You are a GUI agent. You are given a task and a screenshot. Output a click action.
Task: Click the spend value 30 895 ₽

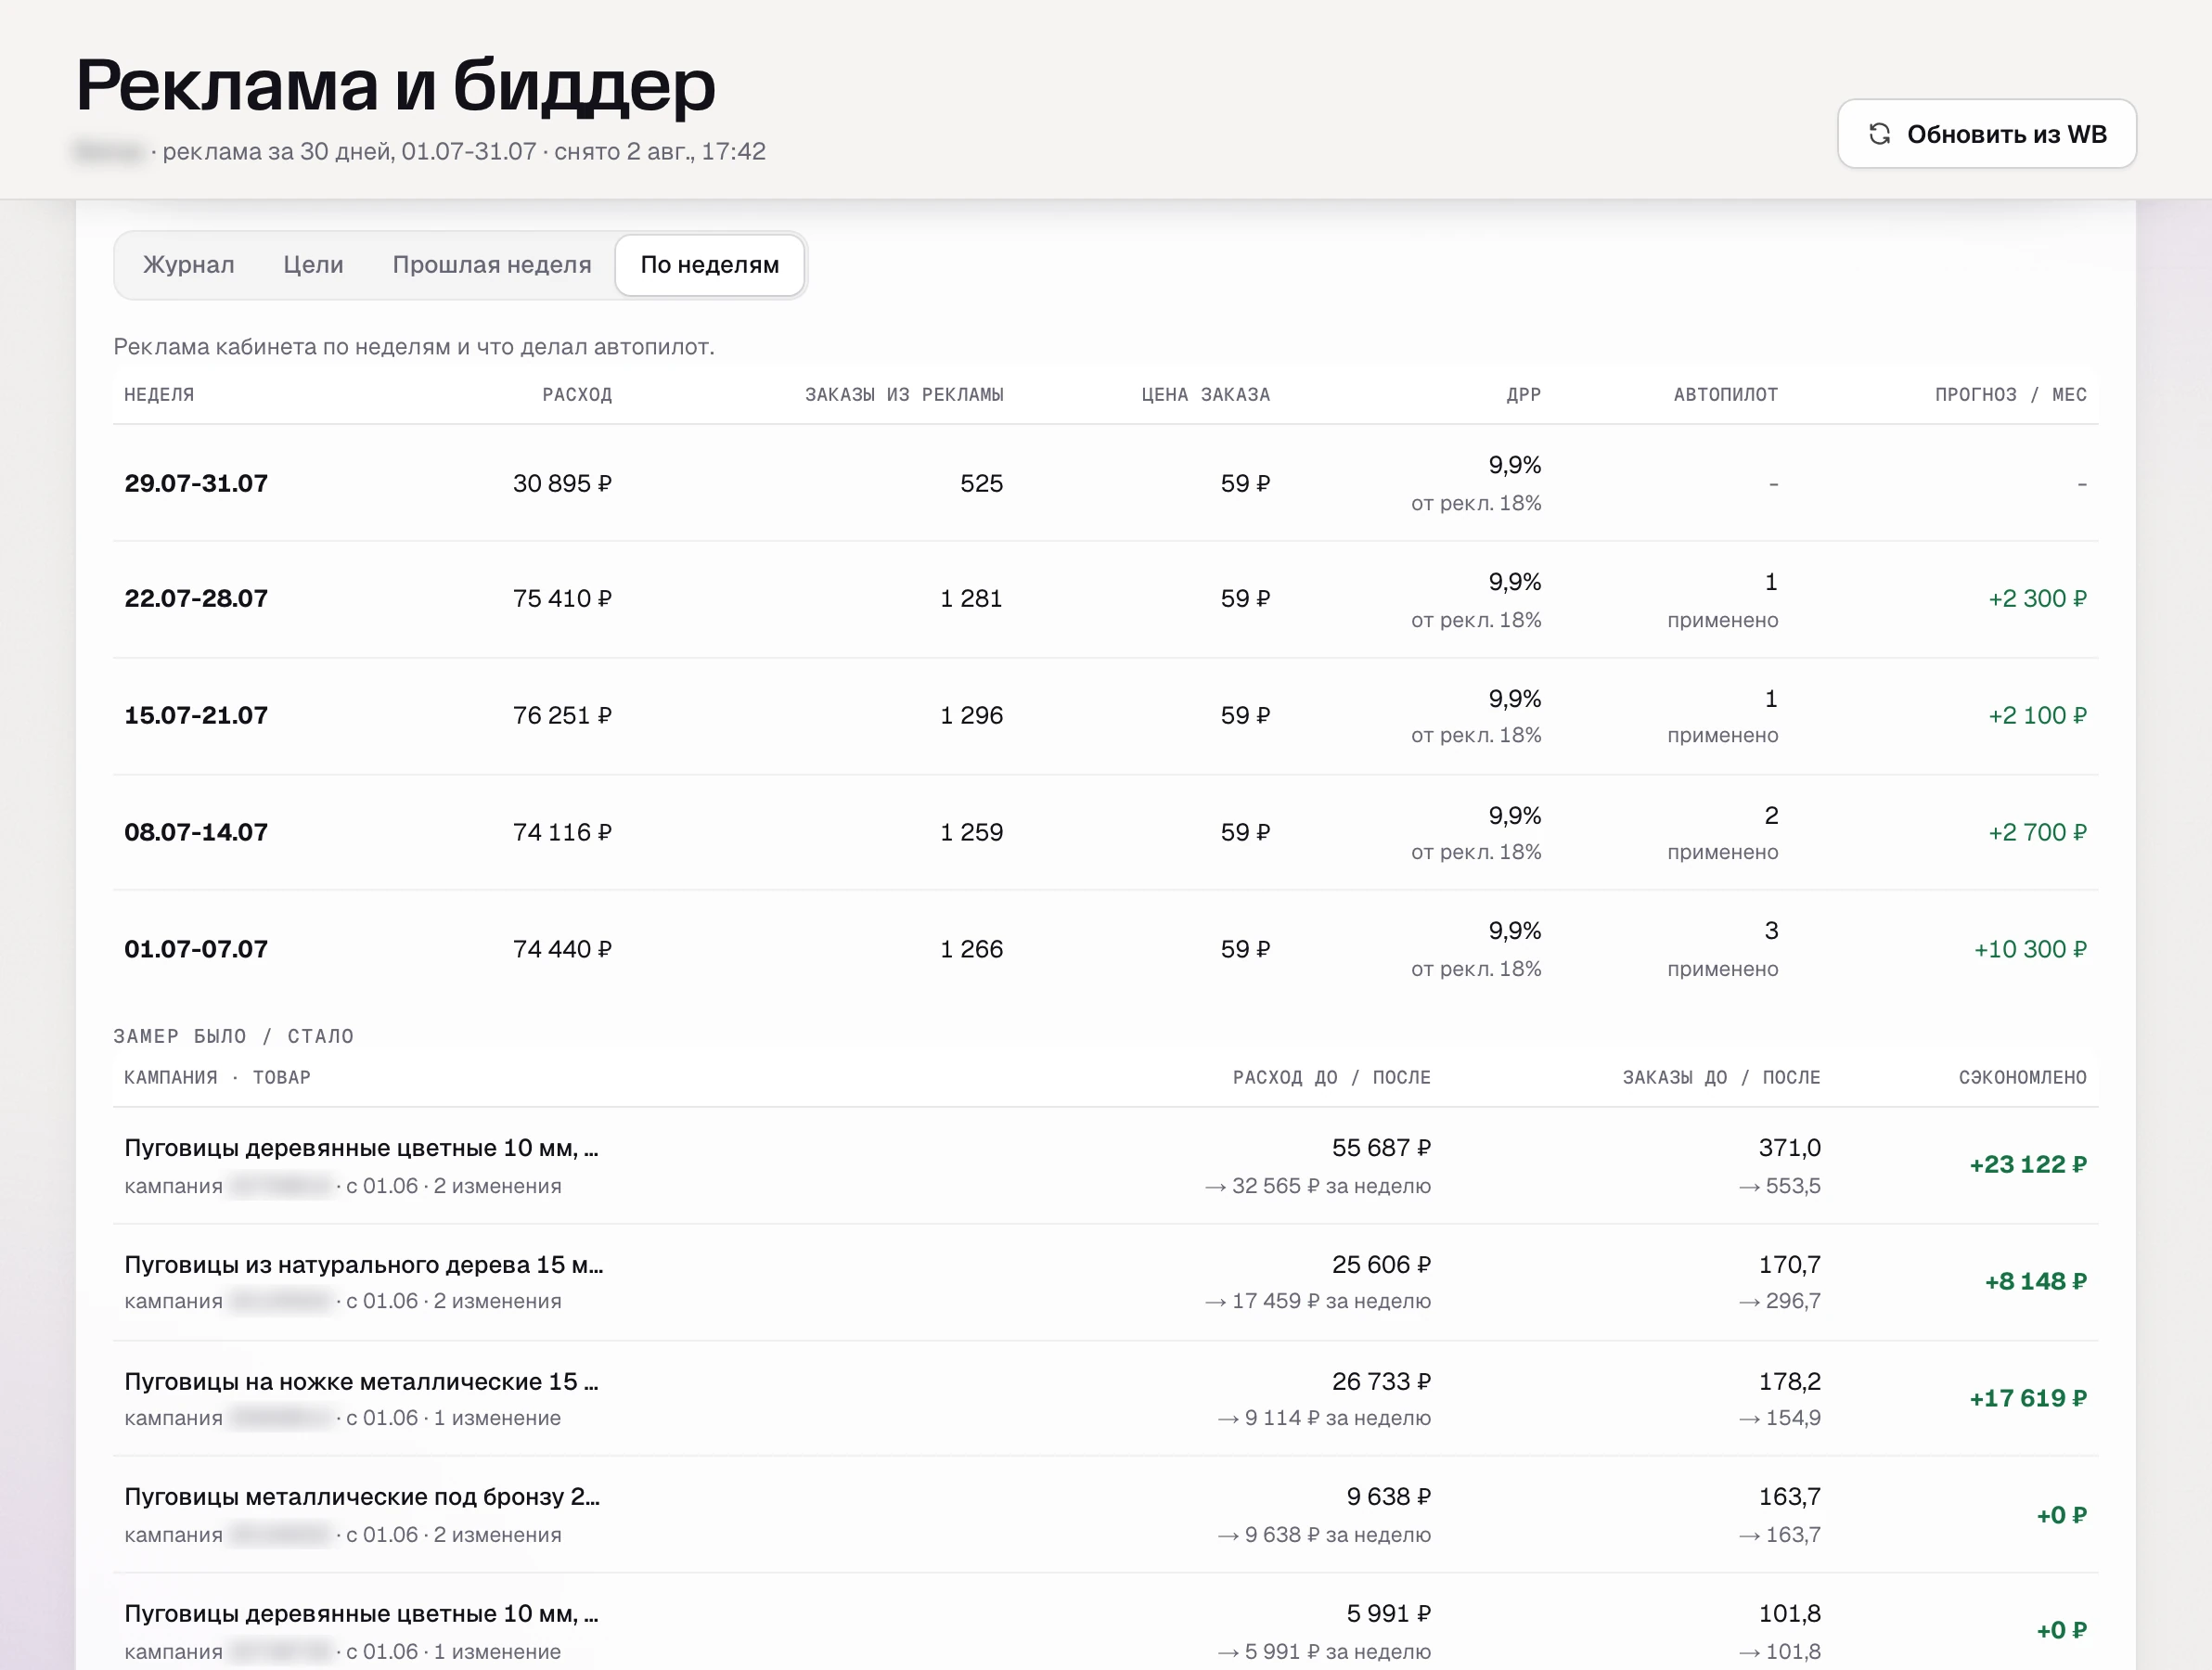click(562, 484)
